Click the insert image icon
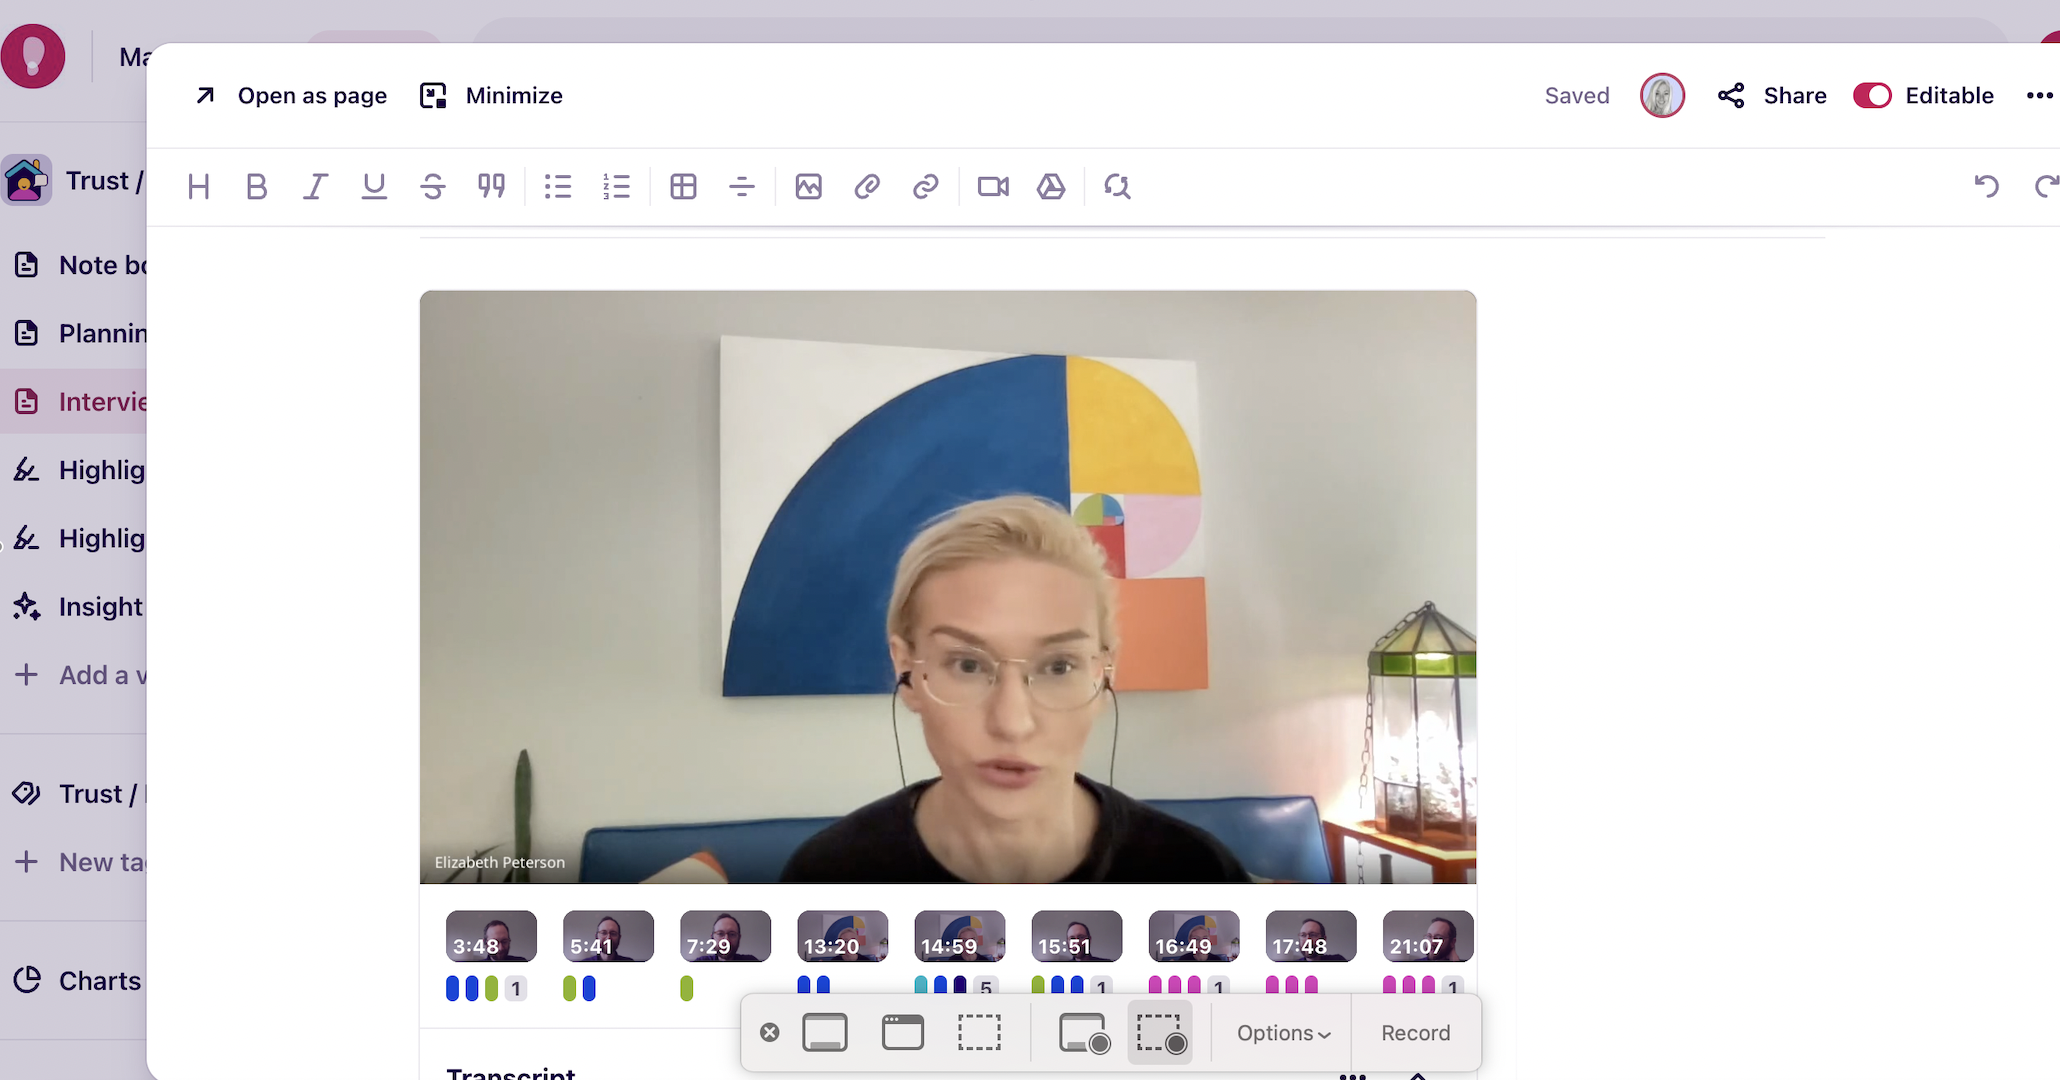This screenshot has width=2060, height=1080. tap(808, 187)
